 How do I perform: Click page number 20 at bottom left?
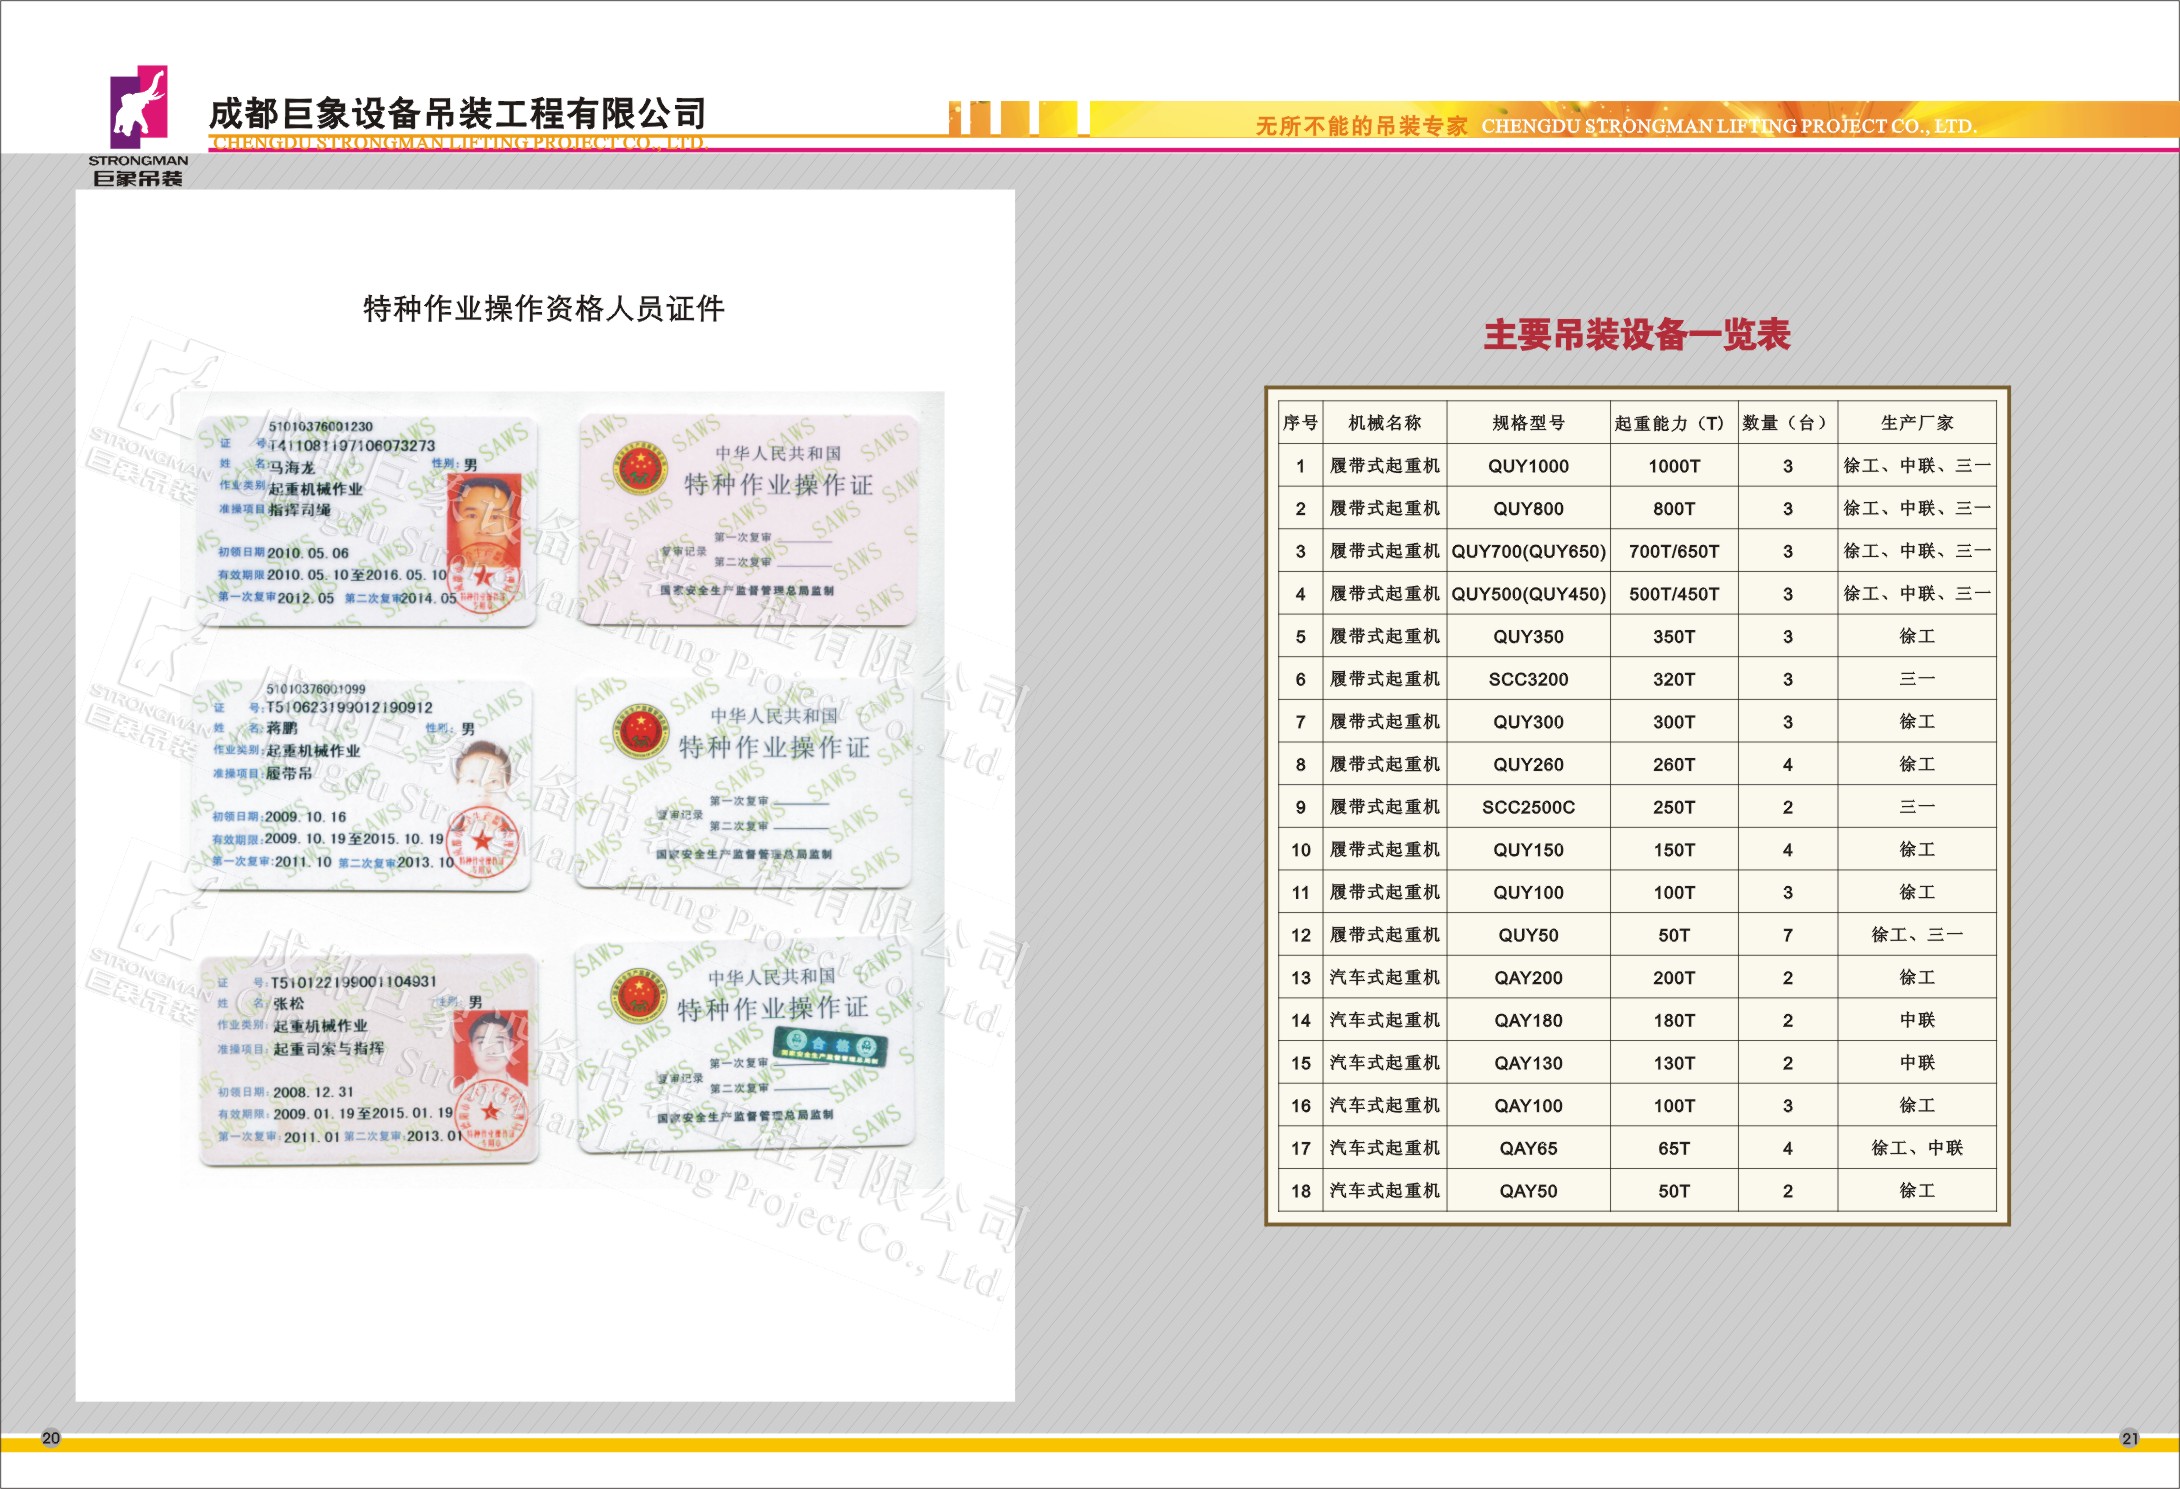pos(51,1438)
